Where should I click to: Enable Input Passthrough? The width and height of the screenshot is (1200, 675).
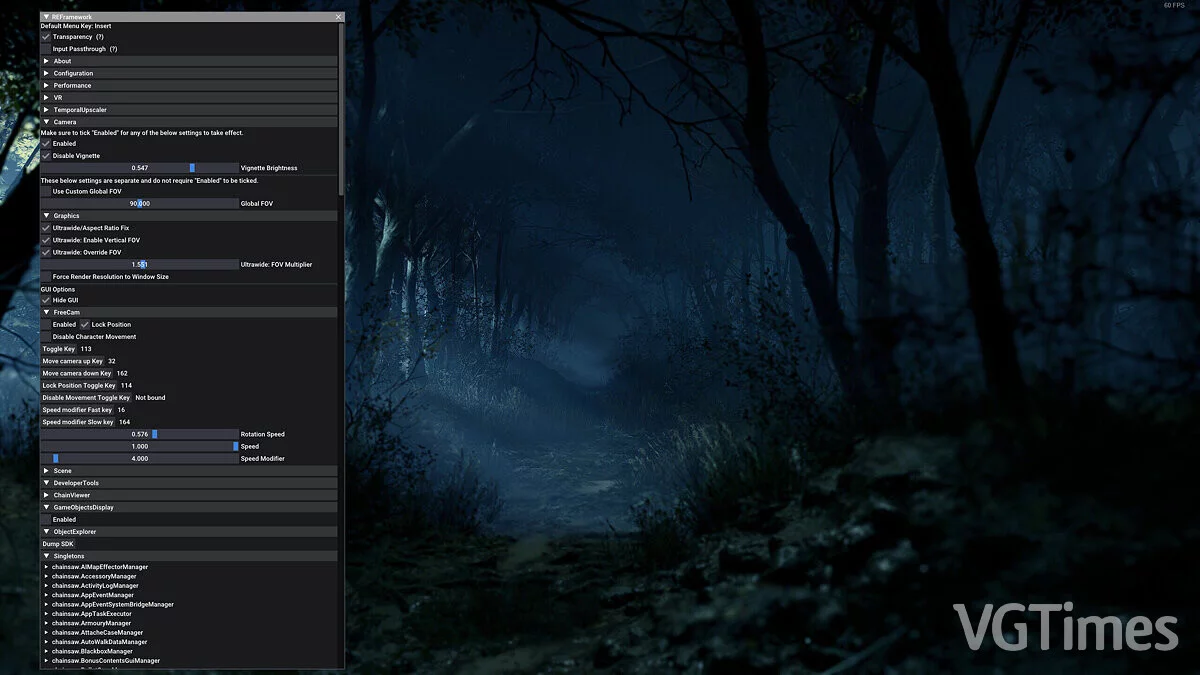(x=45, y=48)
